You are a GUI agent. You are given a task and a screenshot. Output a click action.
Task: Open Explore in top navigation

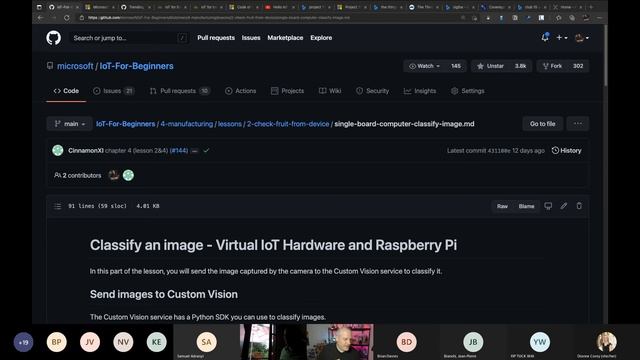(x=321, y=38)
